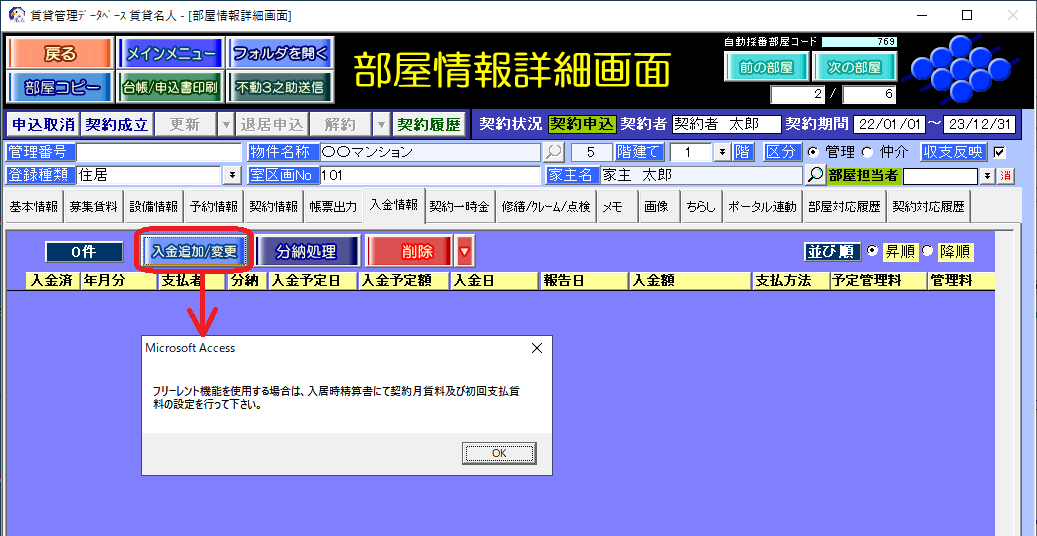
Task: Expand the 登録種類 dropdown
Action: tap(233, 175)
